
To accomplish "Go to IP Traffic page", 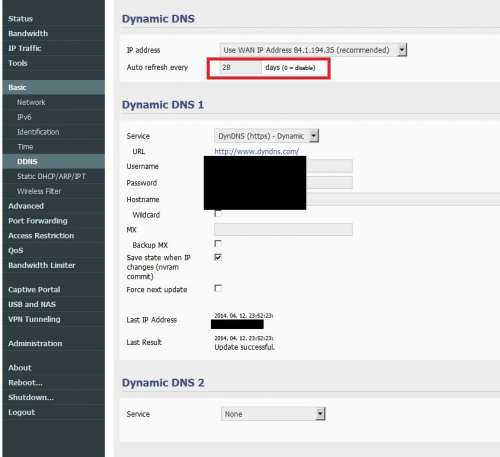I will [x=25, y=48].
